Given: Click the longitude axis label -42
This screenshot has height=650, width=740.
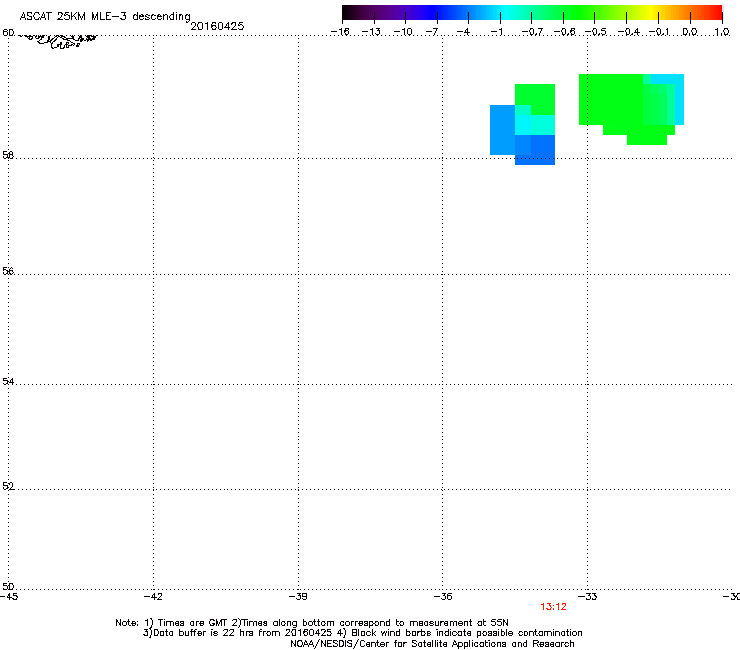Looking at the screenshot, I should click(x=153, y=597).
